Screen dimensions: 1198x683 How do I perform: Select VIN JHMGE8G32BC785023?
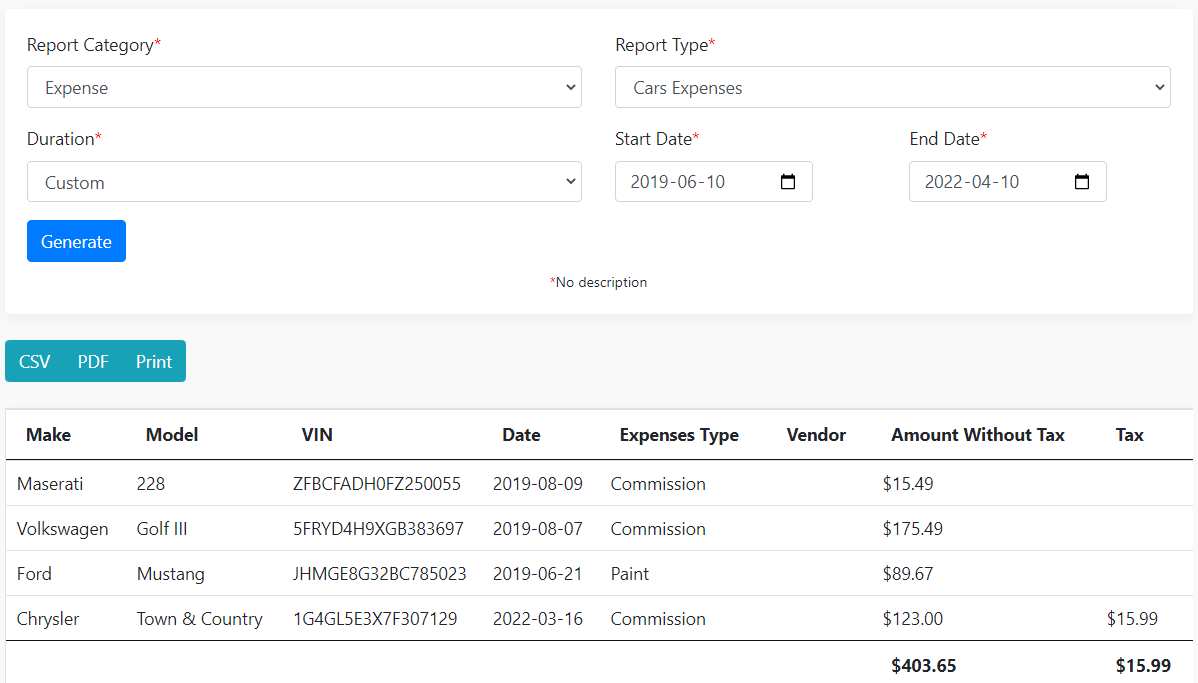tap(380, 574)
